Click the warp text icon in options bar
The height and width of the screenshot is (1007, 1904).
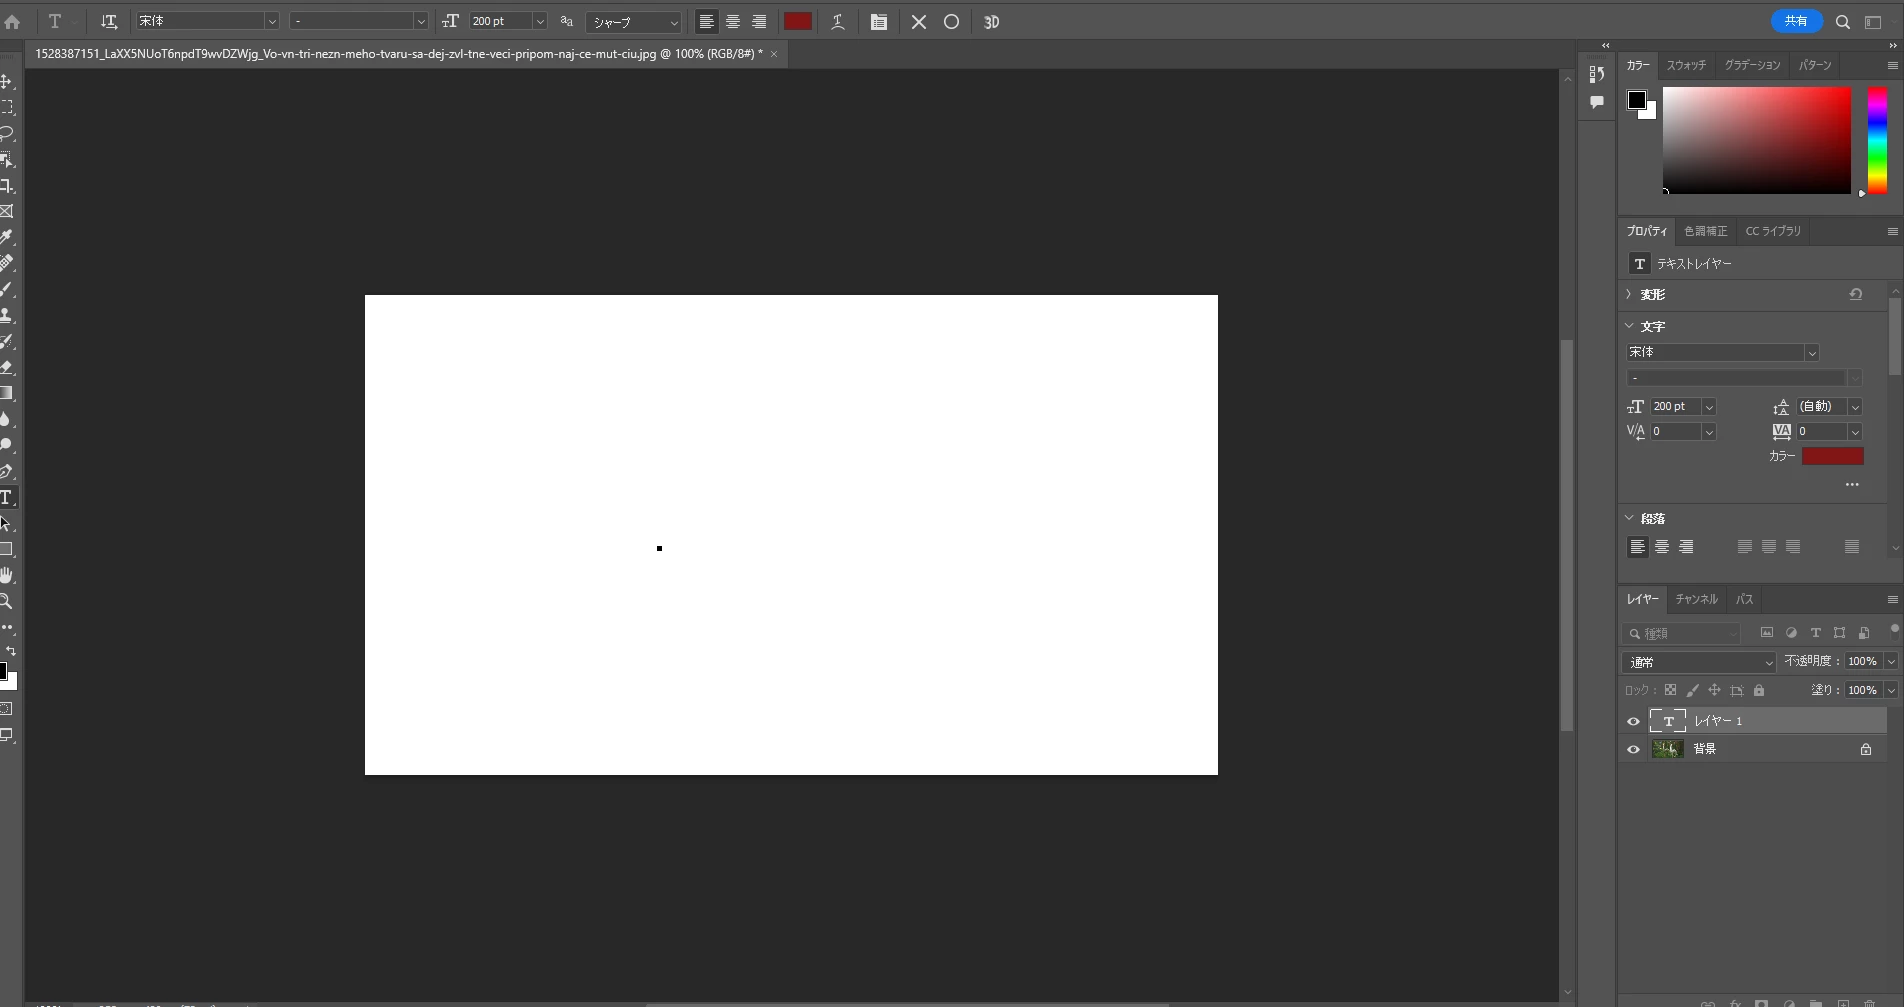tap(838, 22)
